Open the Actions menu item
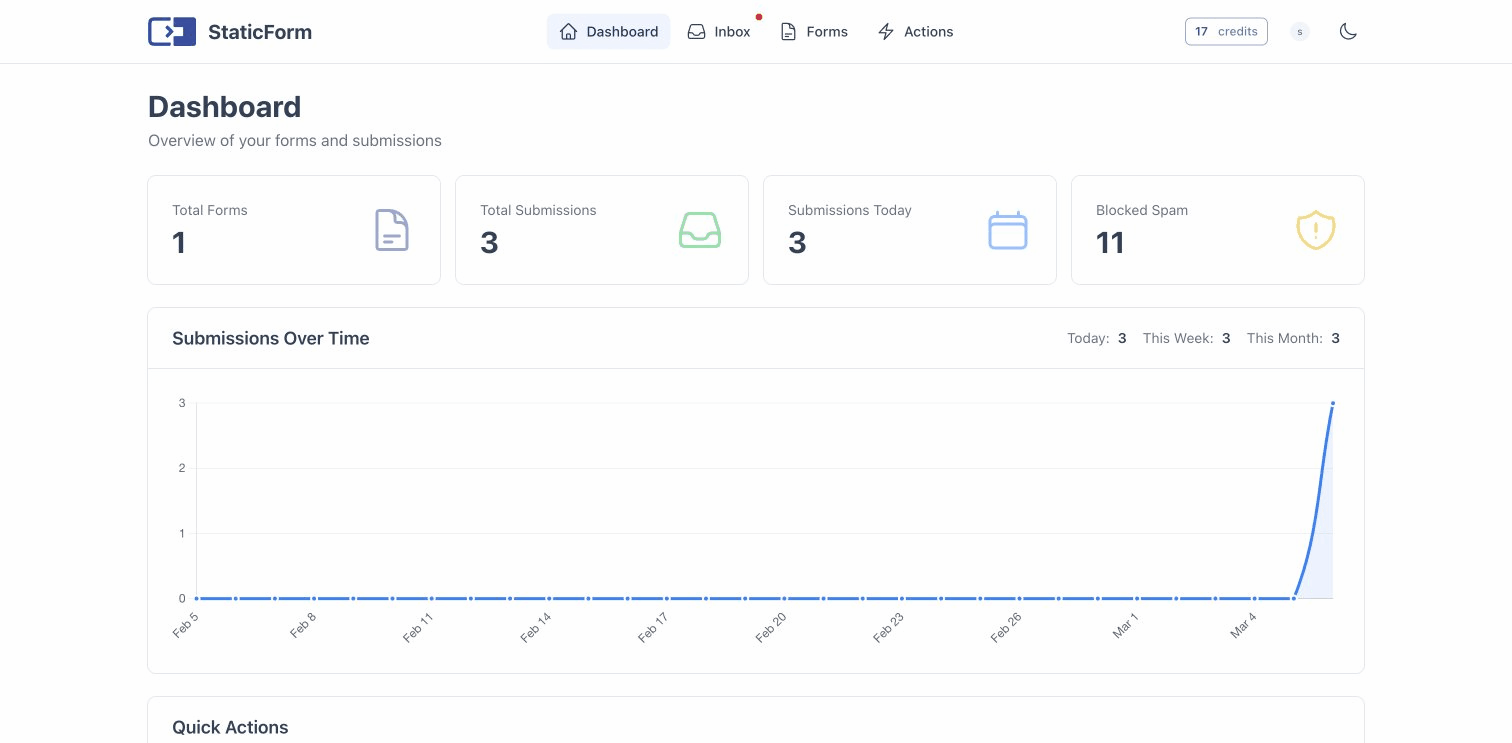Screen dimensions: 1512x743 pyautogui.click(x=928, y=31)
